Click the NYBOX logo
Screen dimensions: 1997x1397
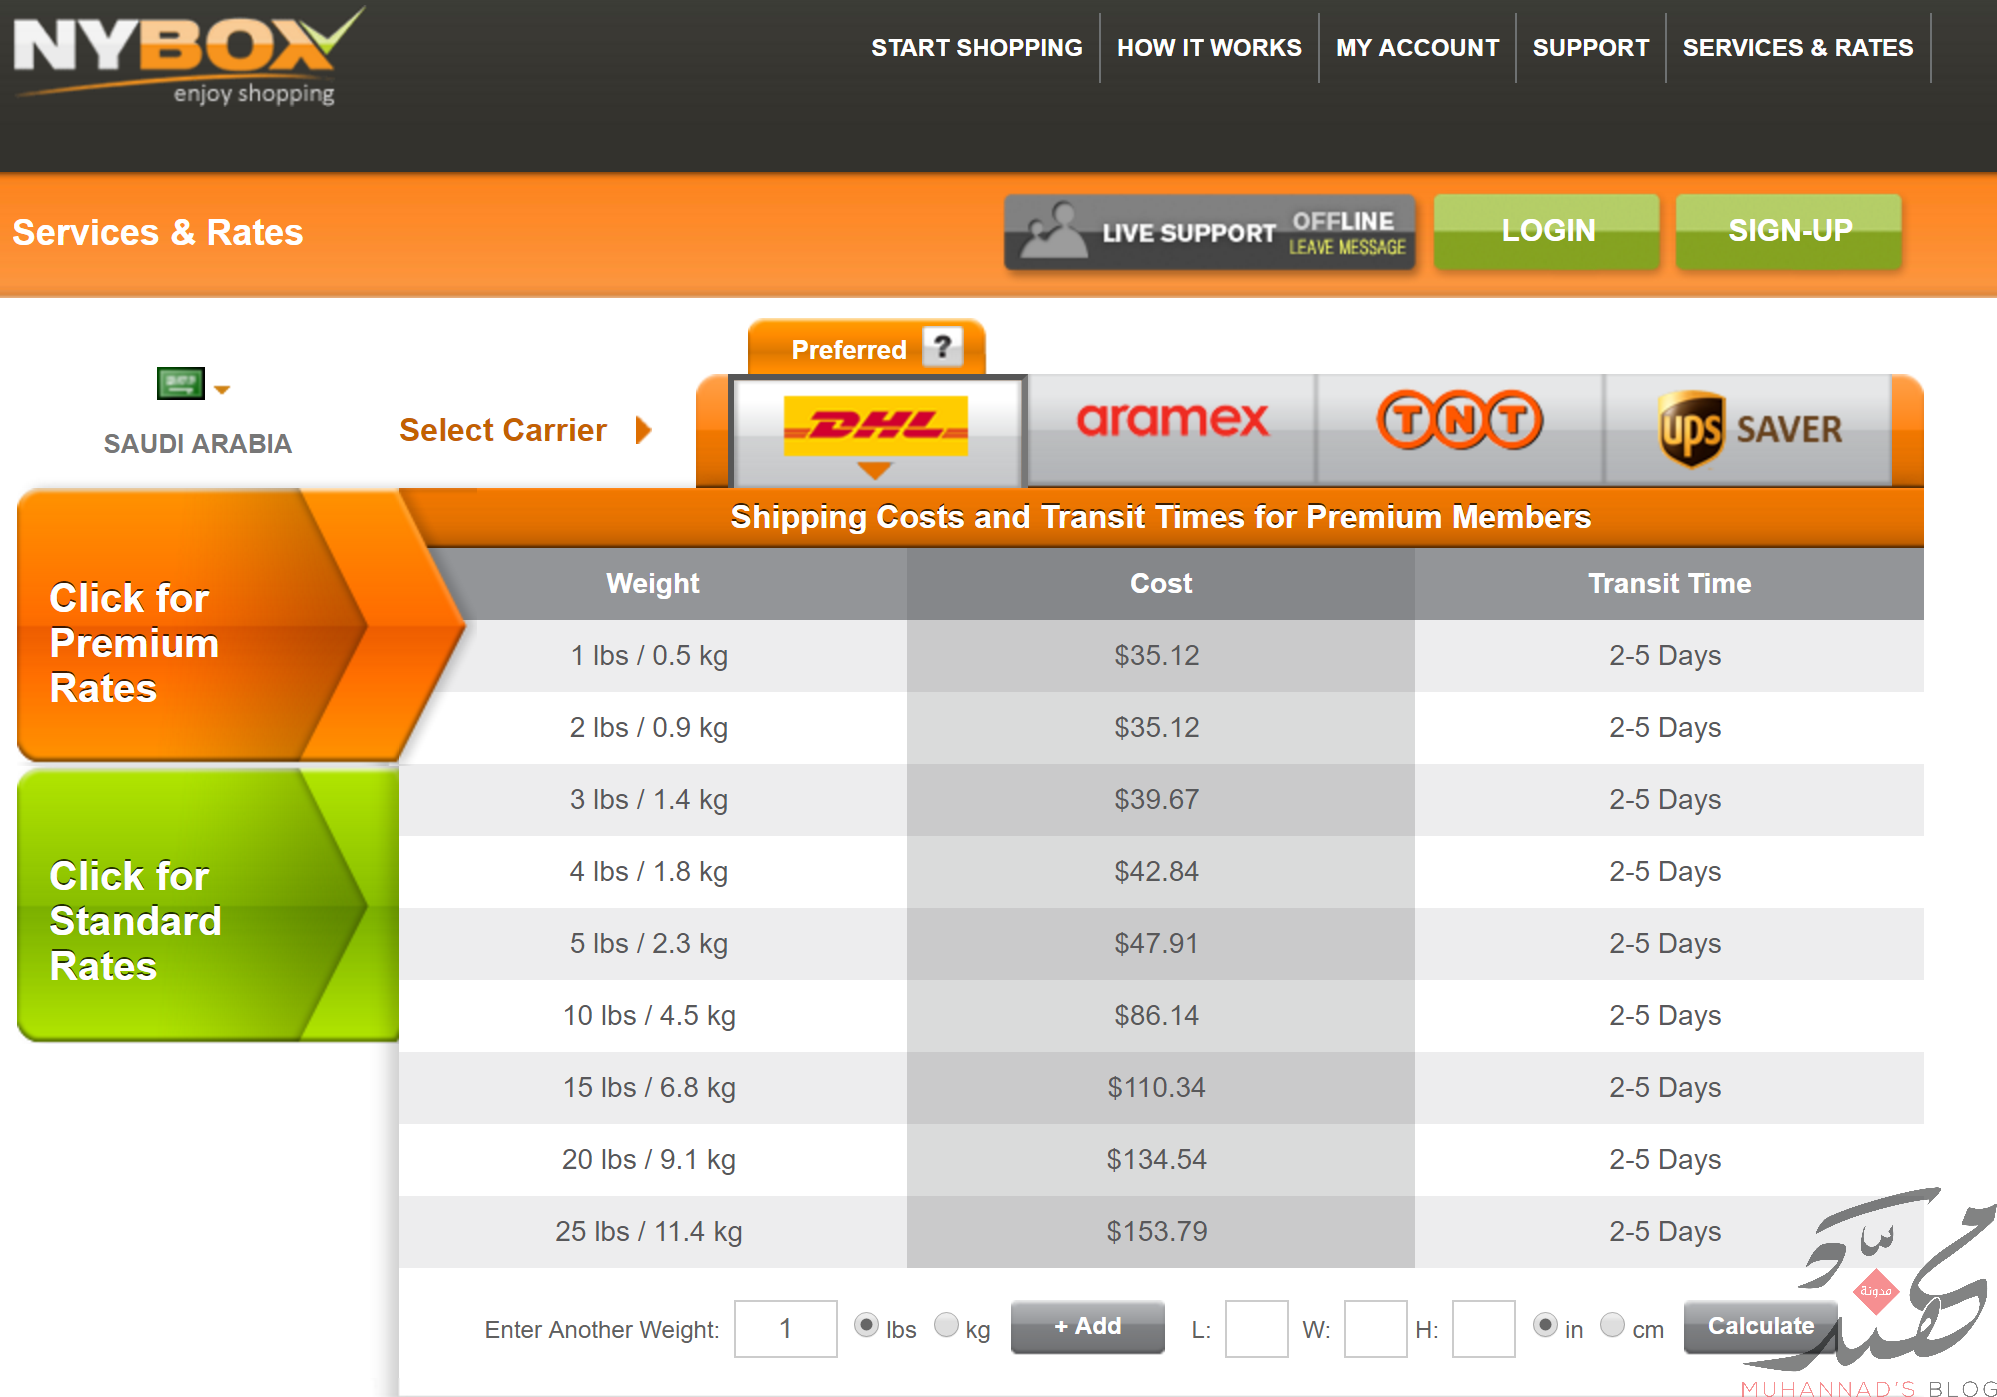[x=188, y=56]
